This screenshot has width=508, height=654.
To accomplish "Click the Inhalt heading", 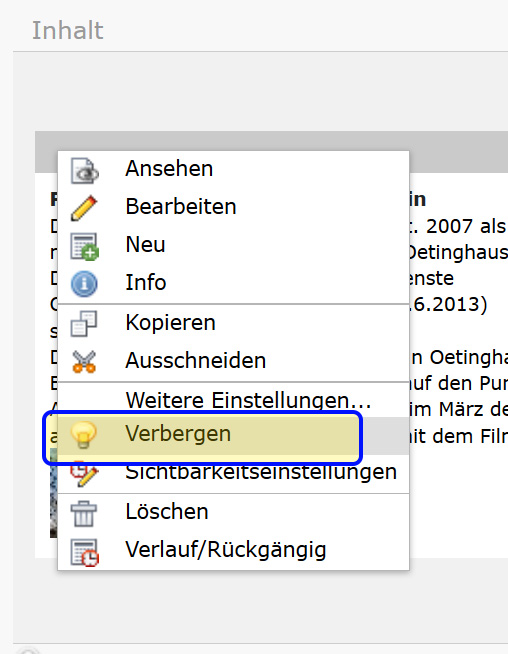I will click(68, 30).
